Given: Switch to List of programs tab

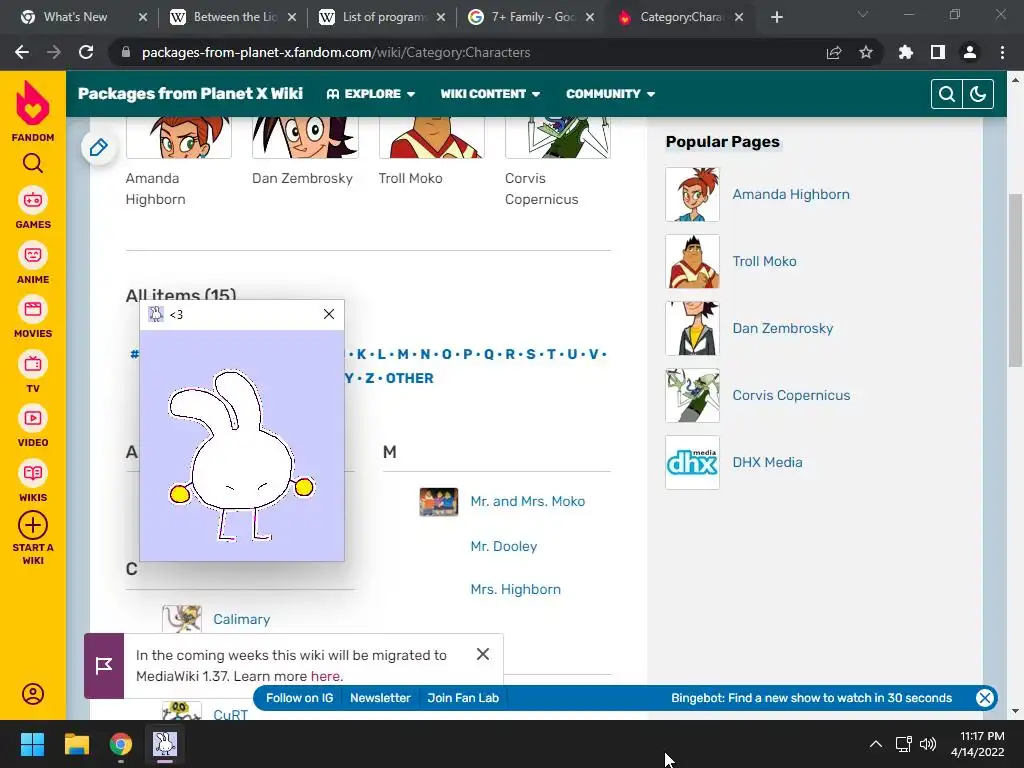Looking at the screenshot, I should coord(383,17).
